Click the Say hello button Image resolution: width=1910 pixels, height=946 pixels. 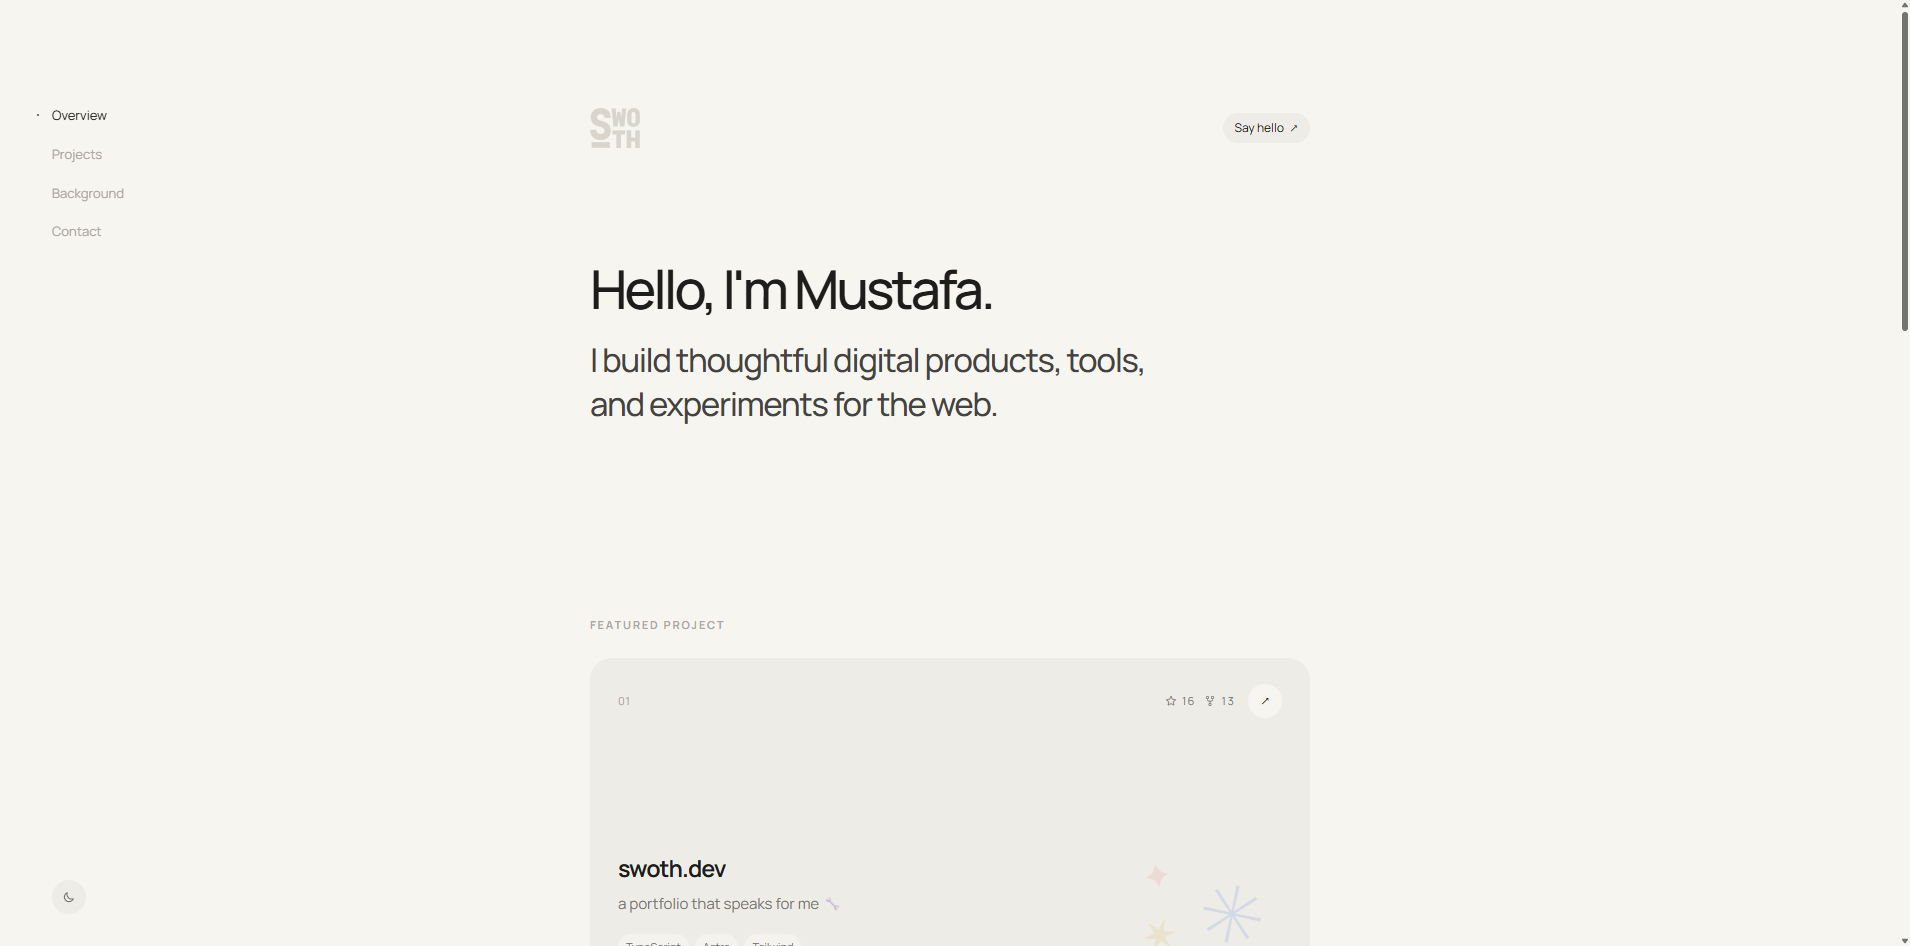coord(1266,128)
